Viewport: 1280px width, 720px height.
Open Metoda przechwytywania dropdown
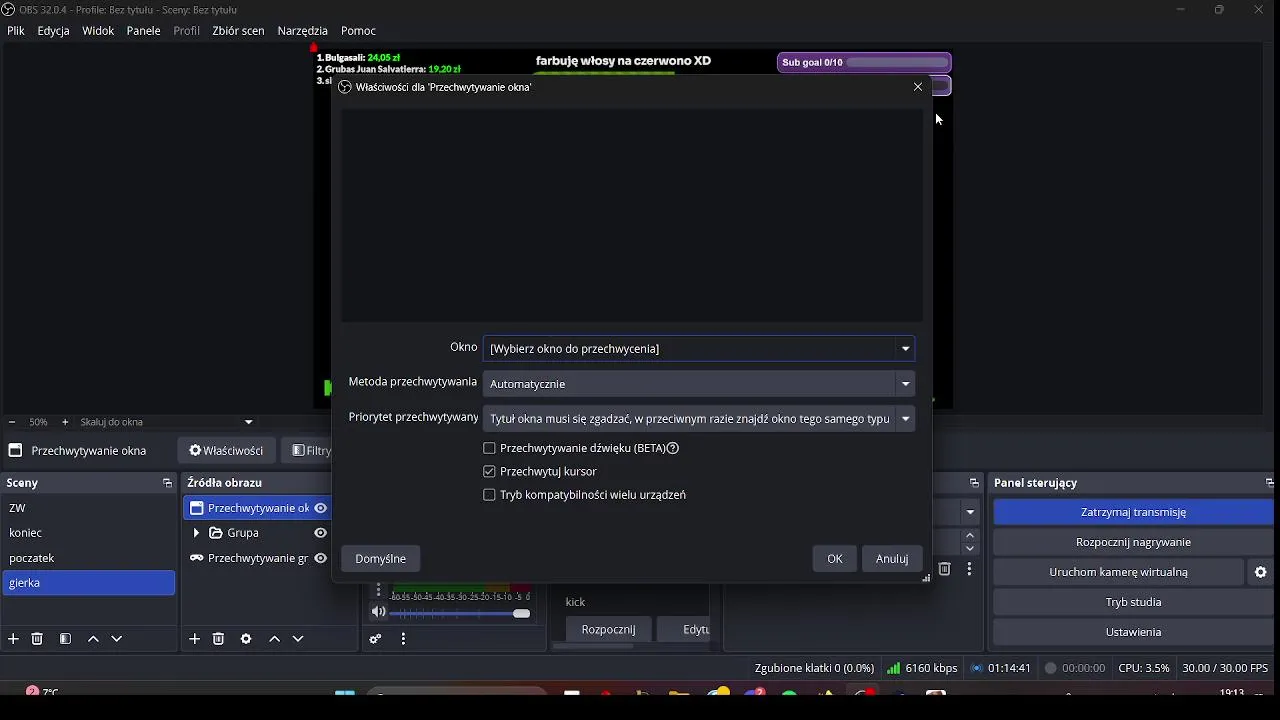tap(698, 384)
